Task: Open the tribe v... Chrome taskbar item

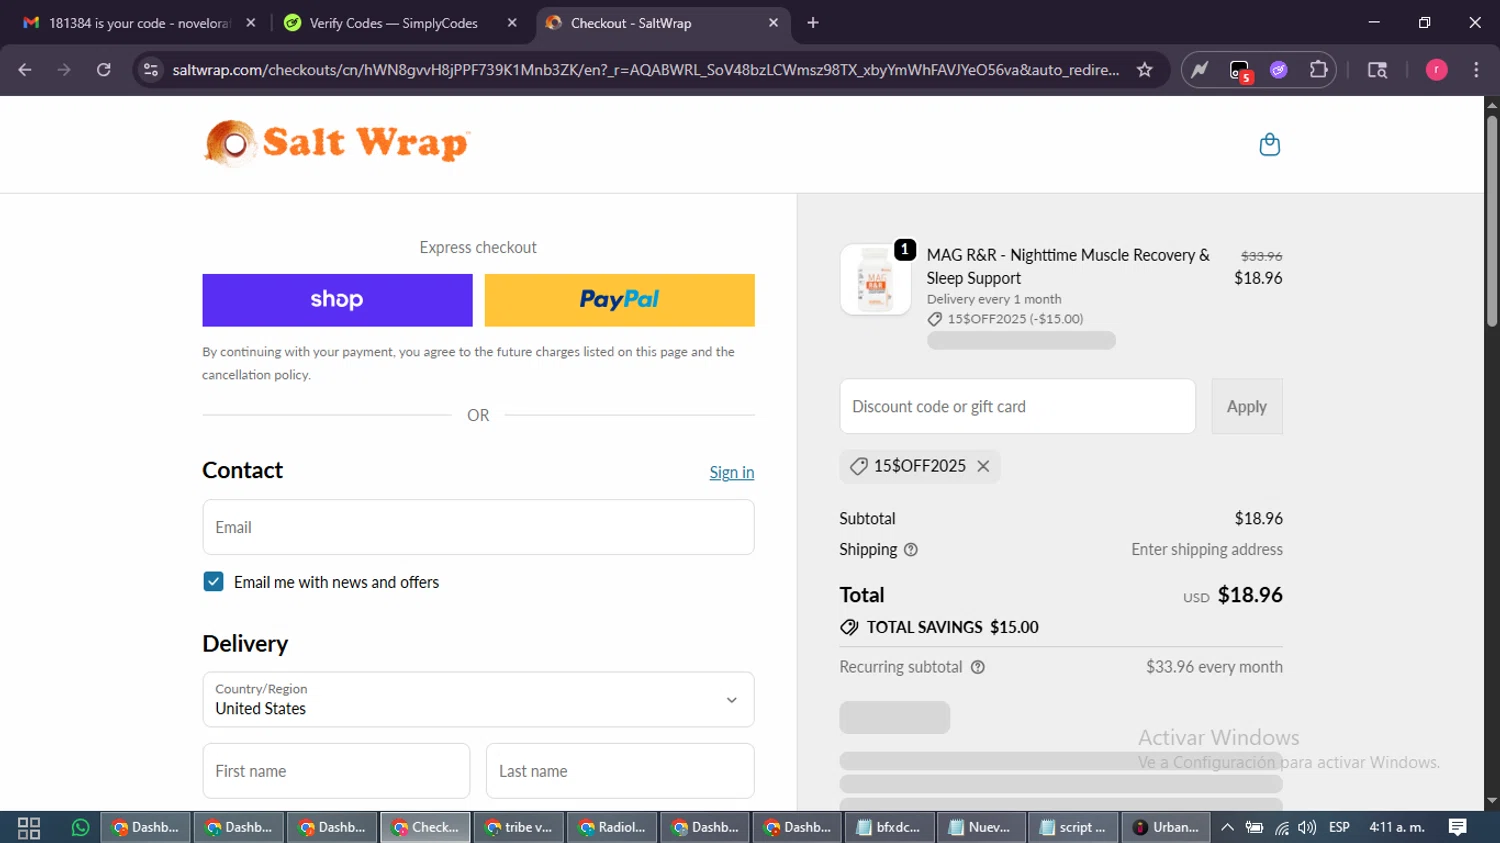Action: click(x=519, y=828)
